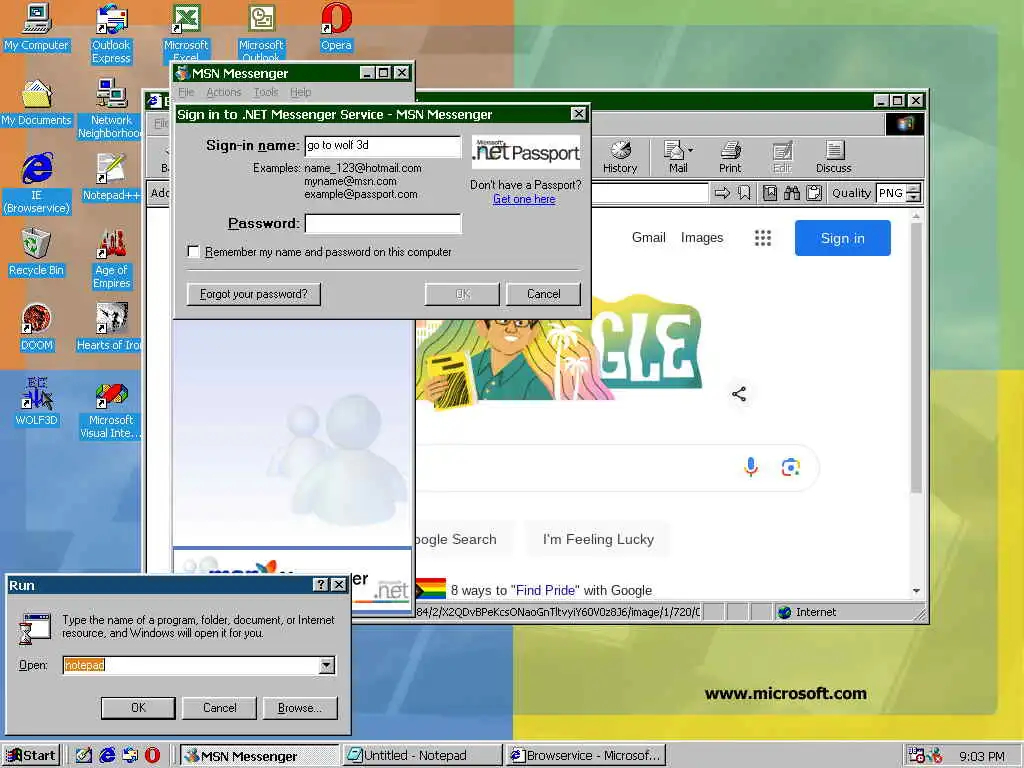Select the Opera desktop shortcut
The width and height of the screenshot is (1024, 768).
(x=336, y=27)
